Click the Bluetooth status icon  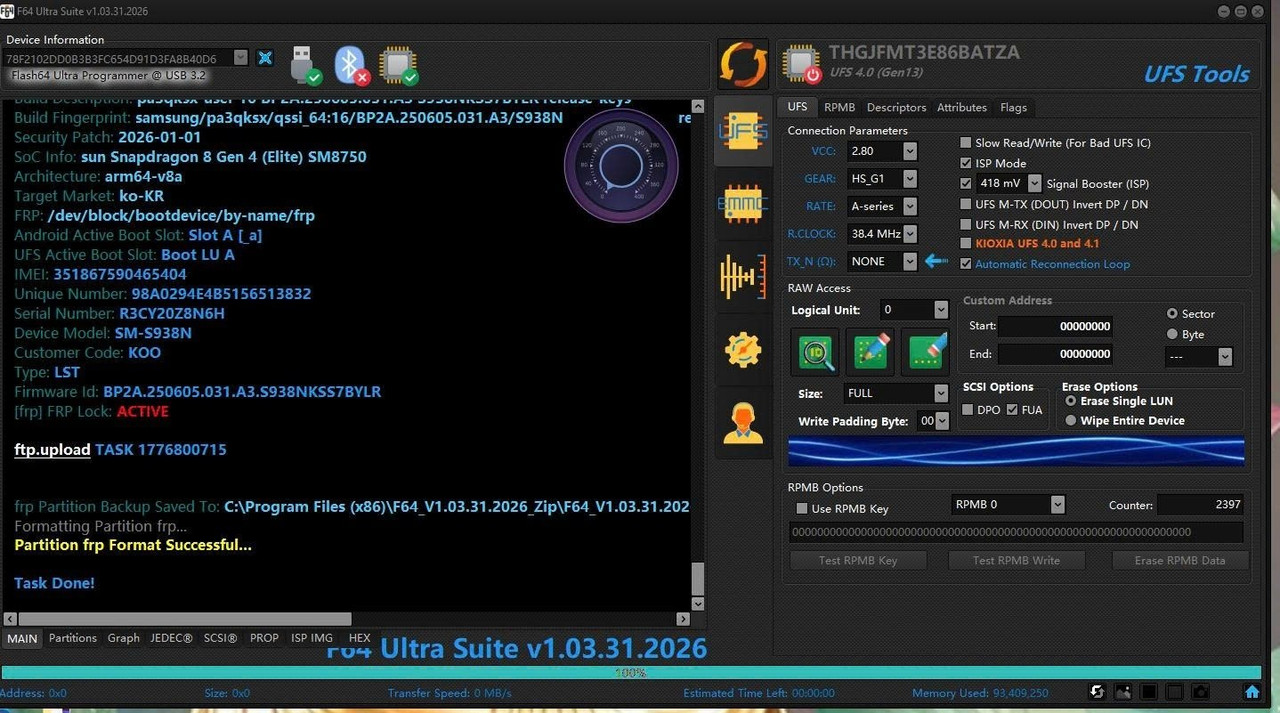pyautogui.click(x=351, y=65)
